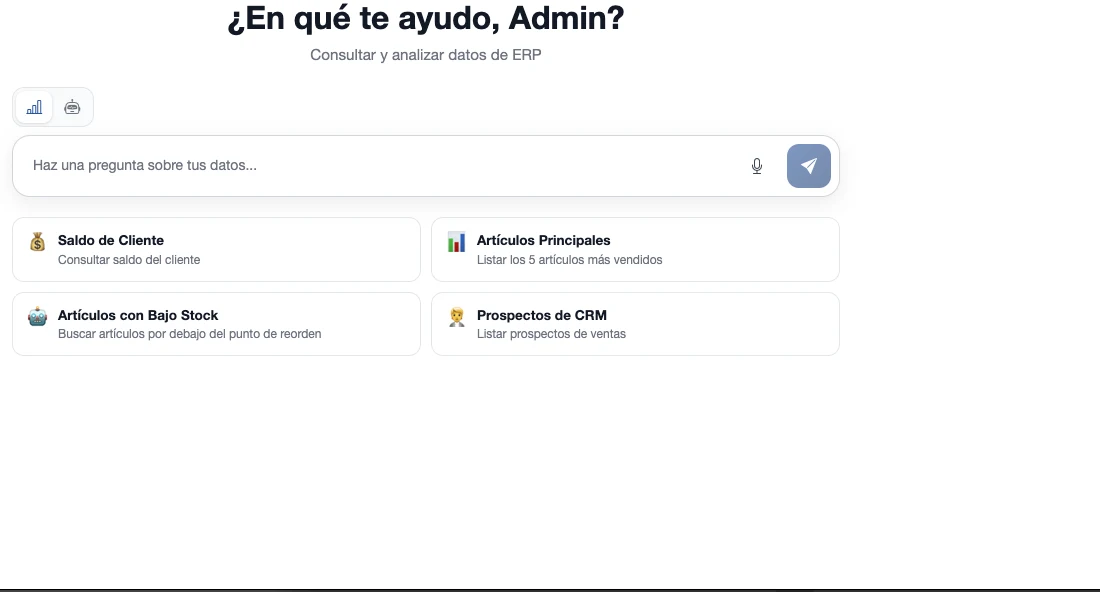Click the person emoji on Prospectos card
The height and width of the screenshot is (600, 1100).
[x=457, y=317]
